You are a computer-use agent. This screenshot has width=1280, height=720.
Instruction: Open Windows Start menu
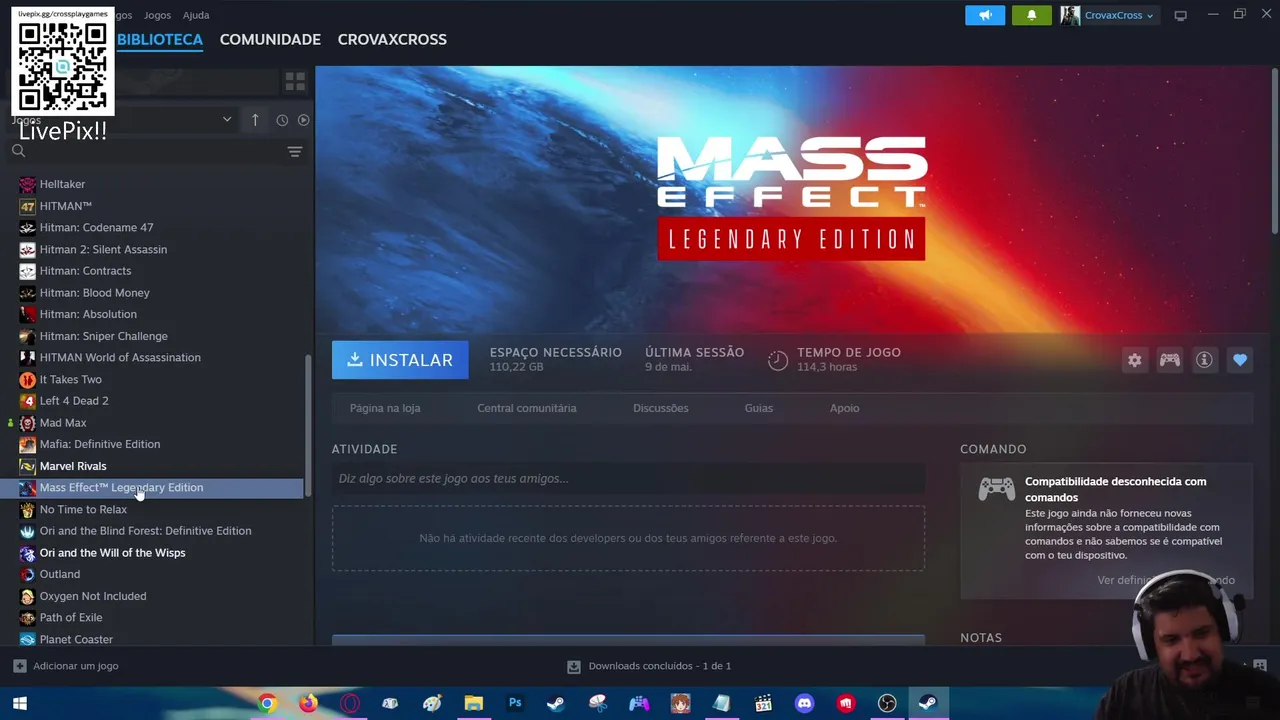pos(19,704)
